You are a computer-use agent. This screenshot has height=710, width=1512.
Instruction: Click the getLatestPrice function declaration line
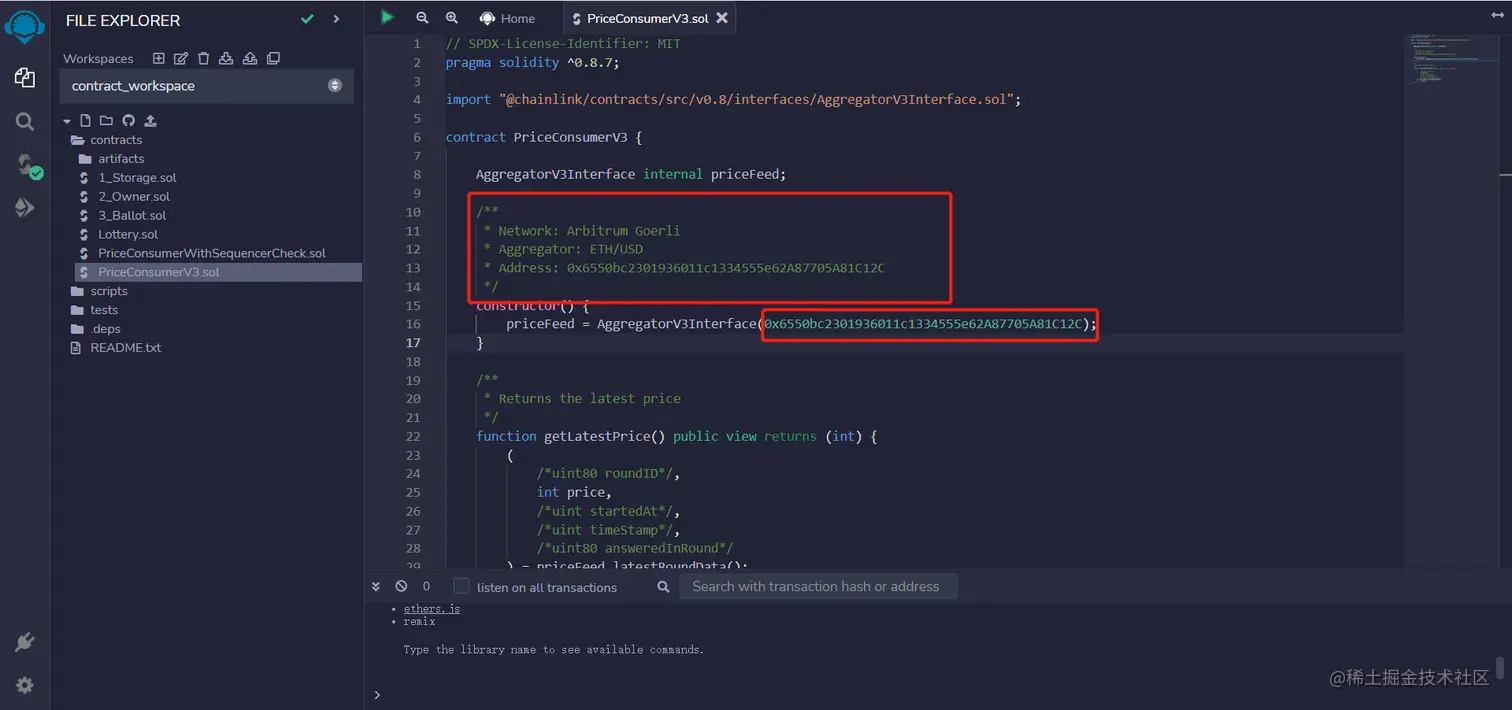coord(677,436)
